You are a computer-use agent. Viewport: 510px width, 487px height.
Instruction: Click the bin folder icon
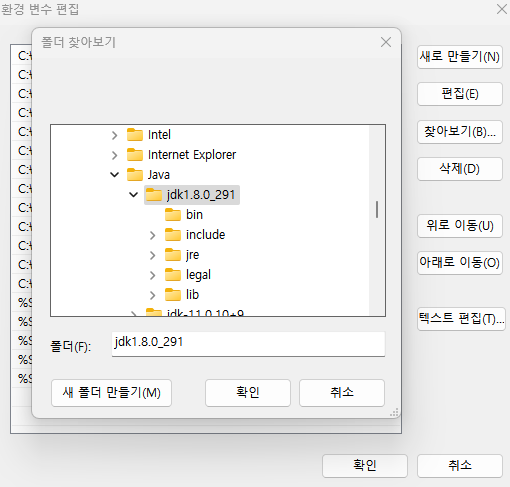[173, 215]
